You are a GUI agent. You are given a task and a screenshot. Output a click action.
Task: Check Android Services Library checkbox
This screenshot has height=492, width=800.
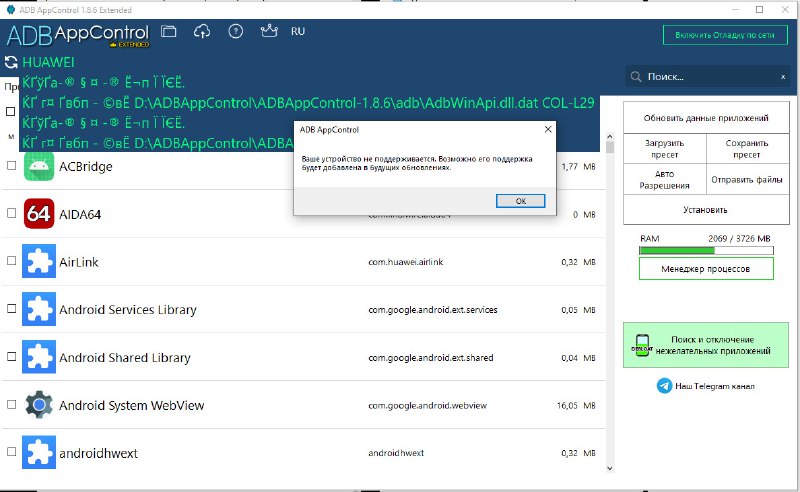click(11, 309)
